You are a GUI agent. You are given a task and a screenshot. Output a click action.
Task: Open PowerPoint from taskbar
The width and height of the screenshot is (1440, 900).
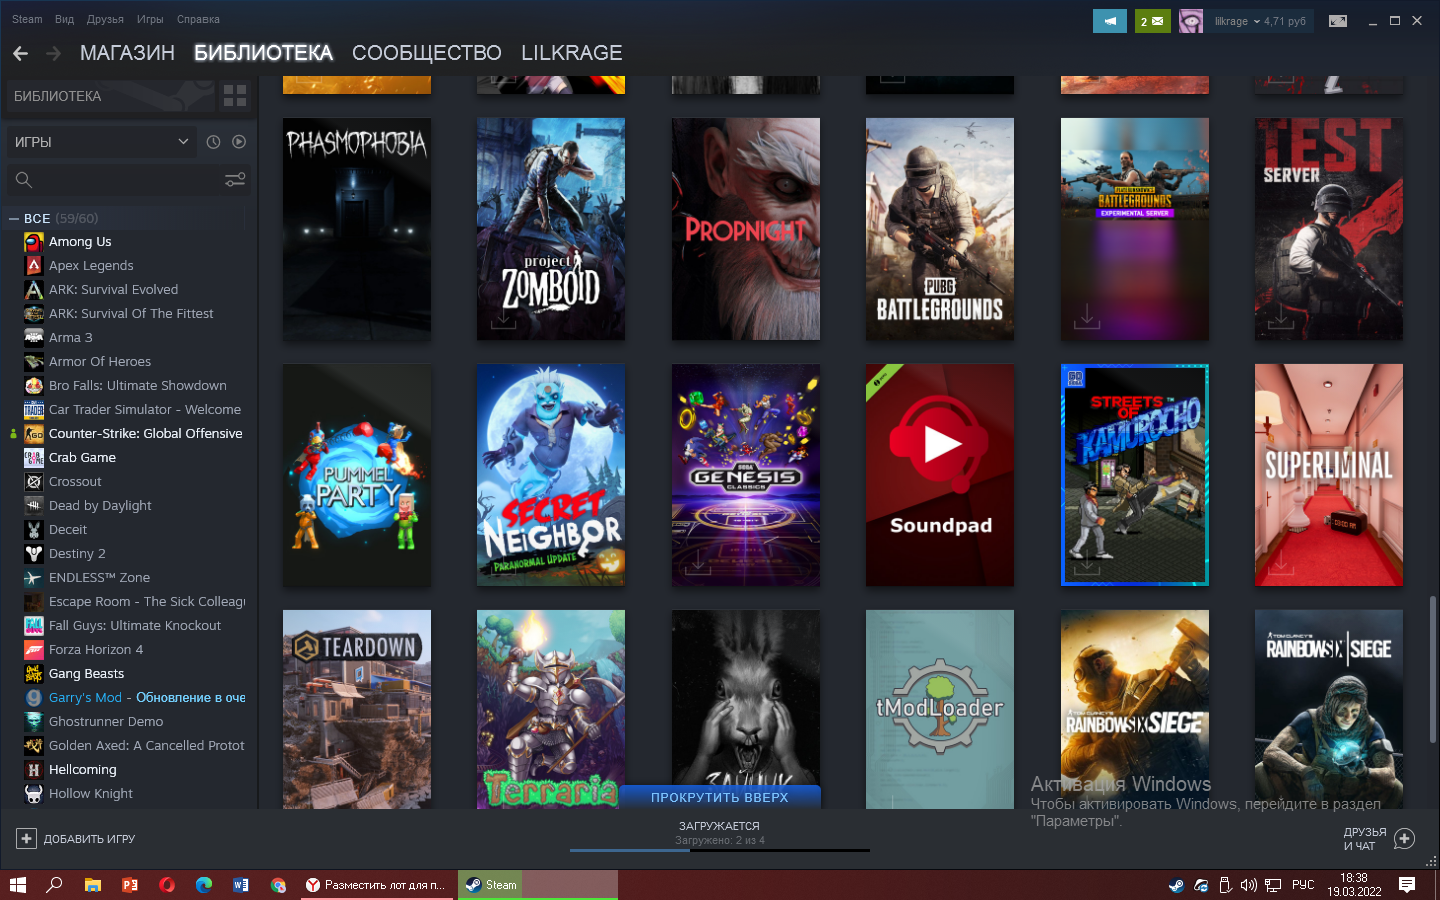[129, 885]
